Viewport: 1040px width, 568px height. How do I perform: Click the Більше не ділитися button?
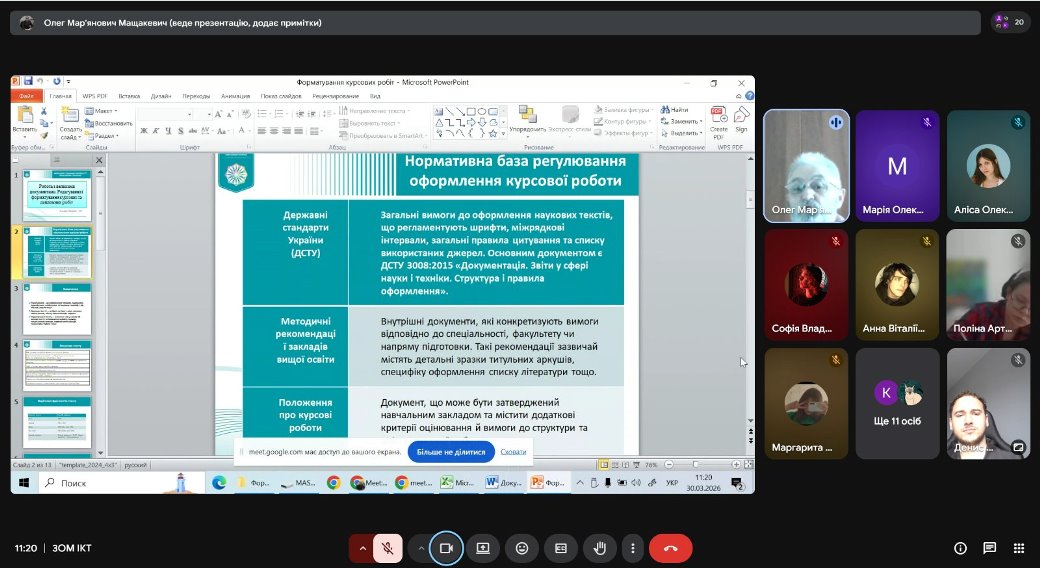(451, 452)
